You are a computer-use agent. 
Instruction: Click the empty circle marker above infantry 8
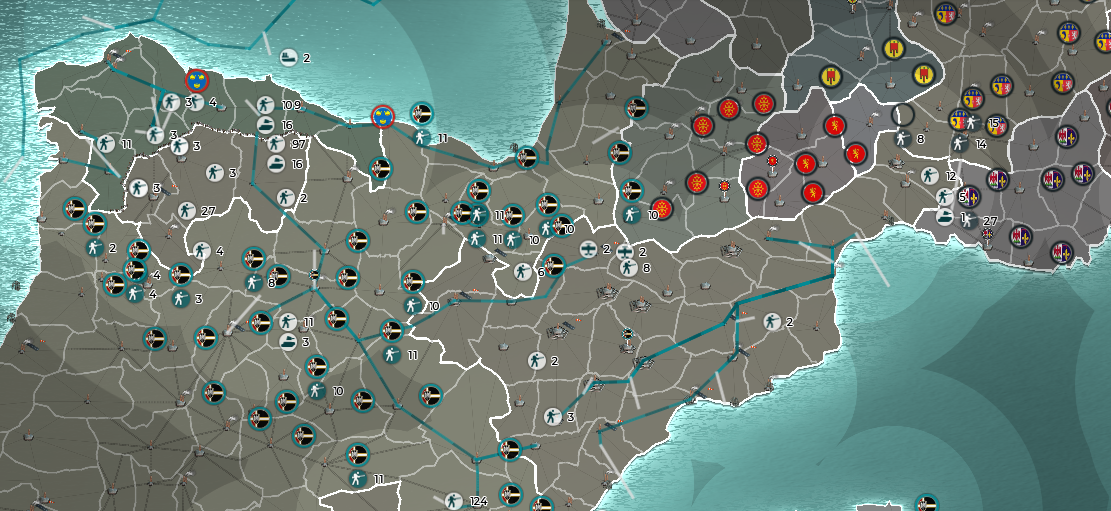pos(903,114)
